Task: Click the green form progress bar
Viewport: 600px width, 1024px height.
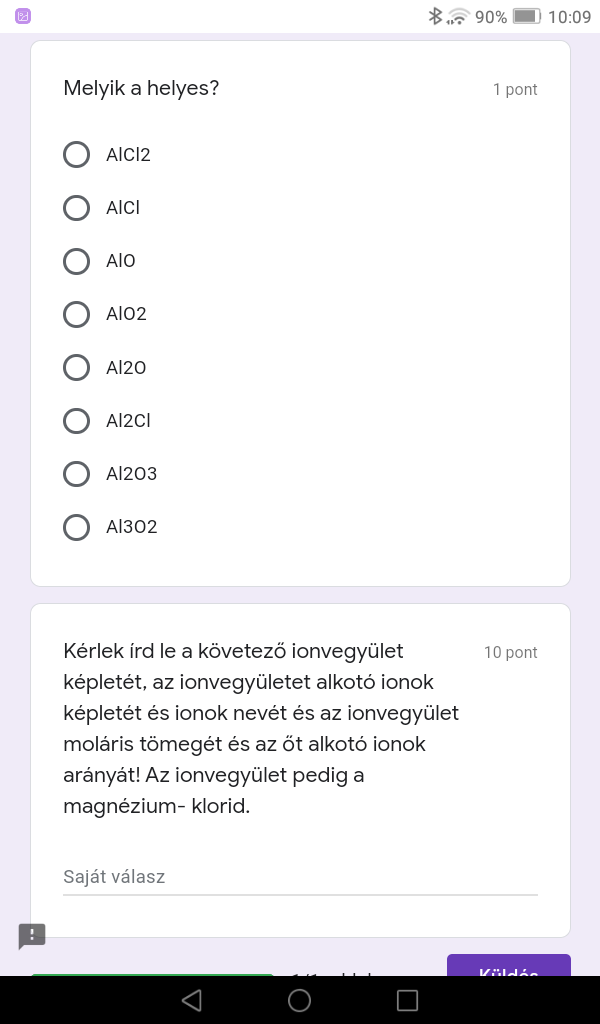Action: (x=152, y=974)
